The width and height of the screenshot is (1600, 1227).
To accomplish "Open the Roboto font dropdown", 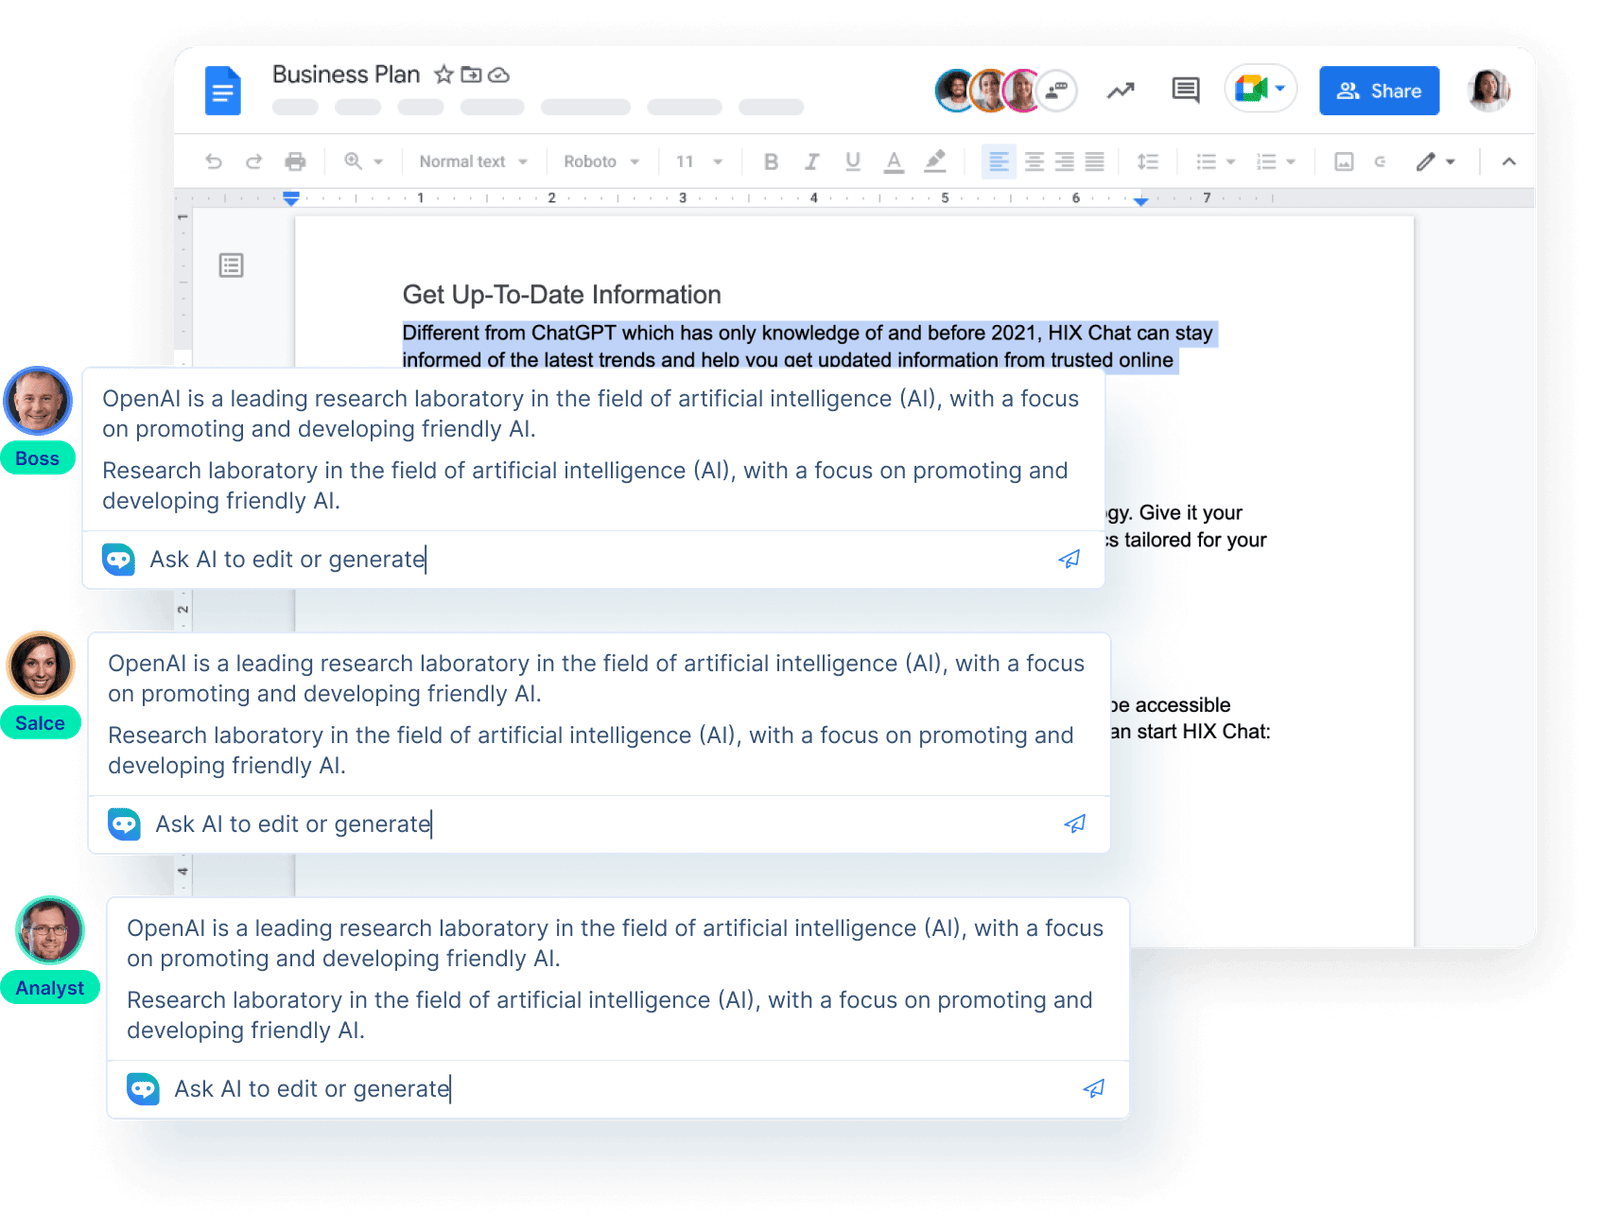I will tap(601, 161).
